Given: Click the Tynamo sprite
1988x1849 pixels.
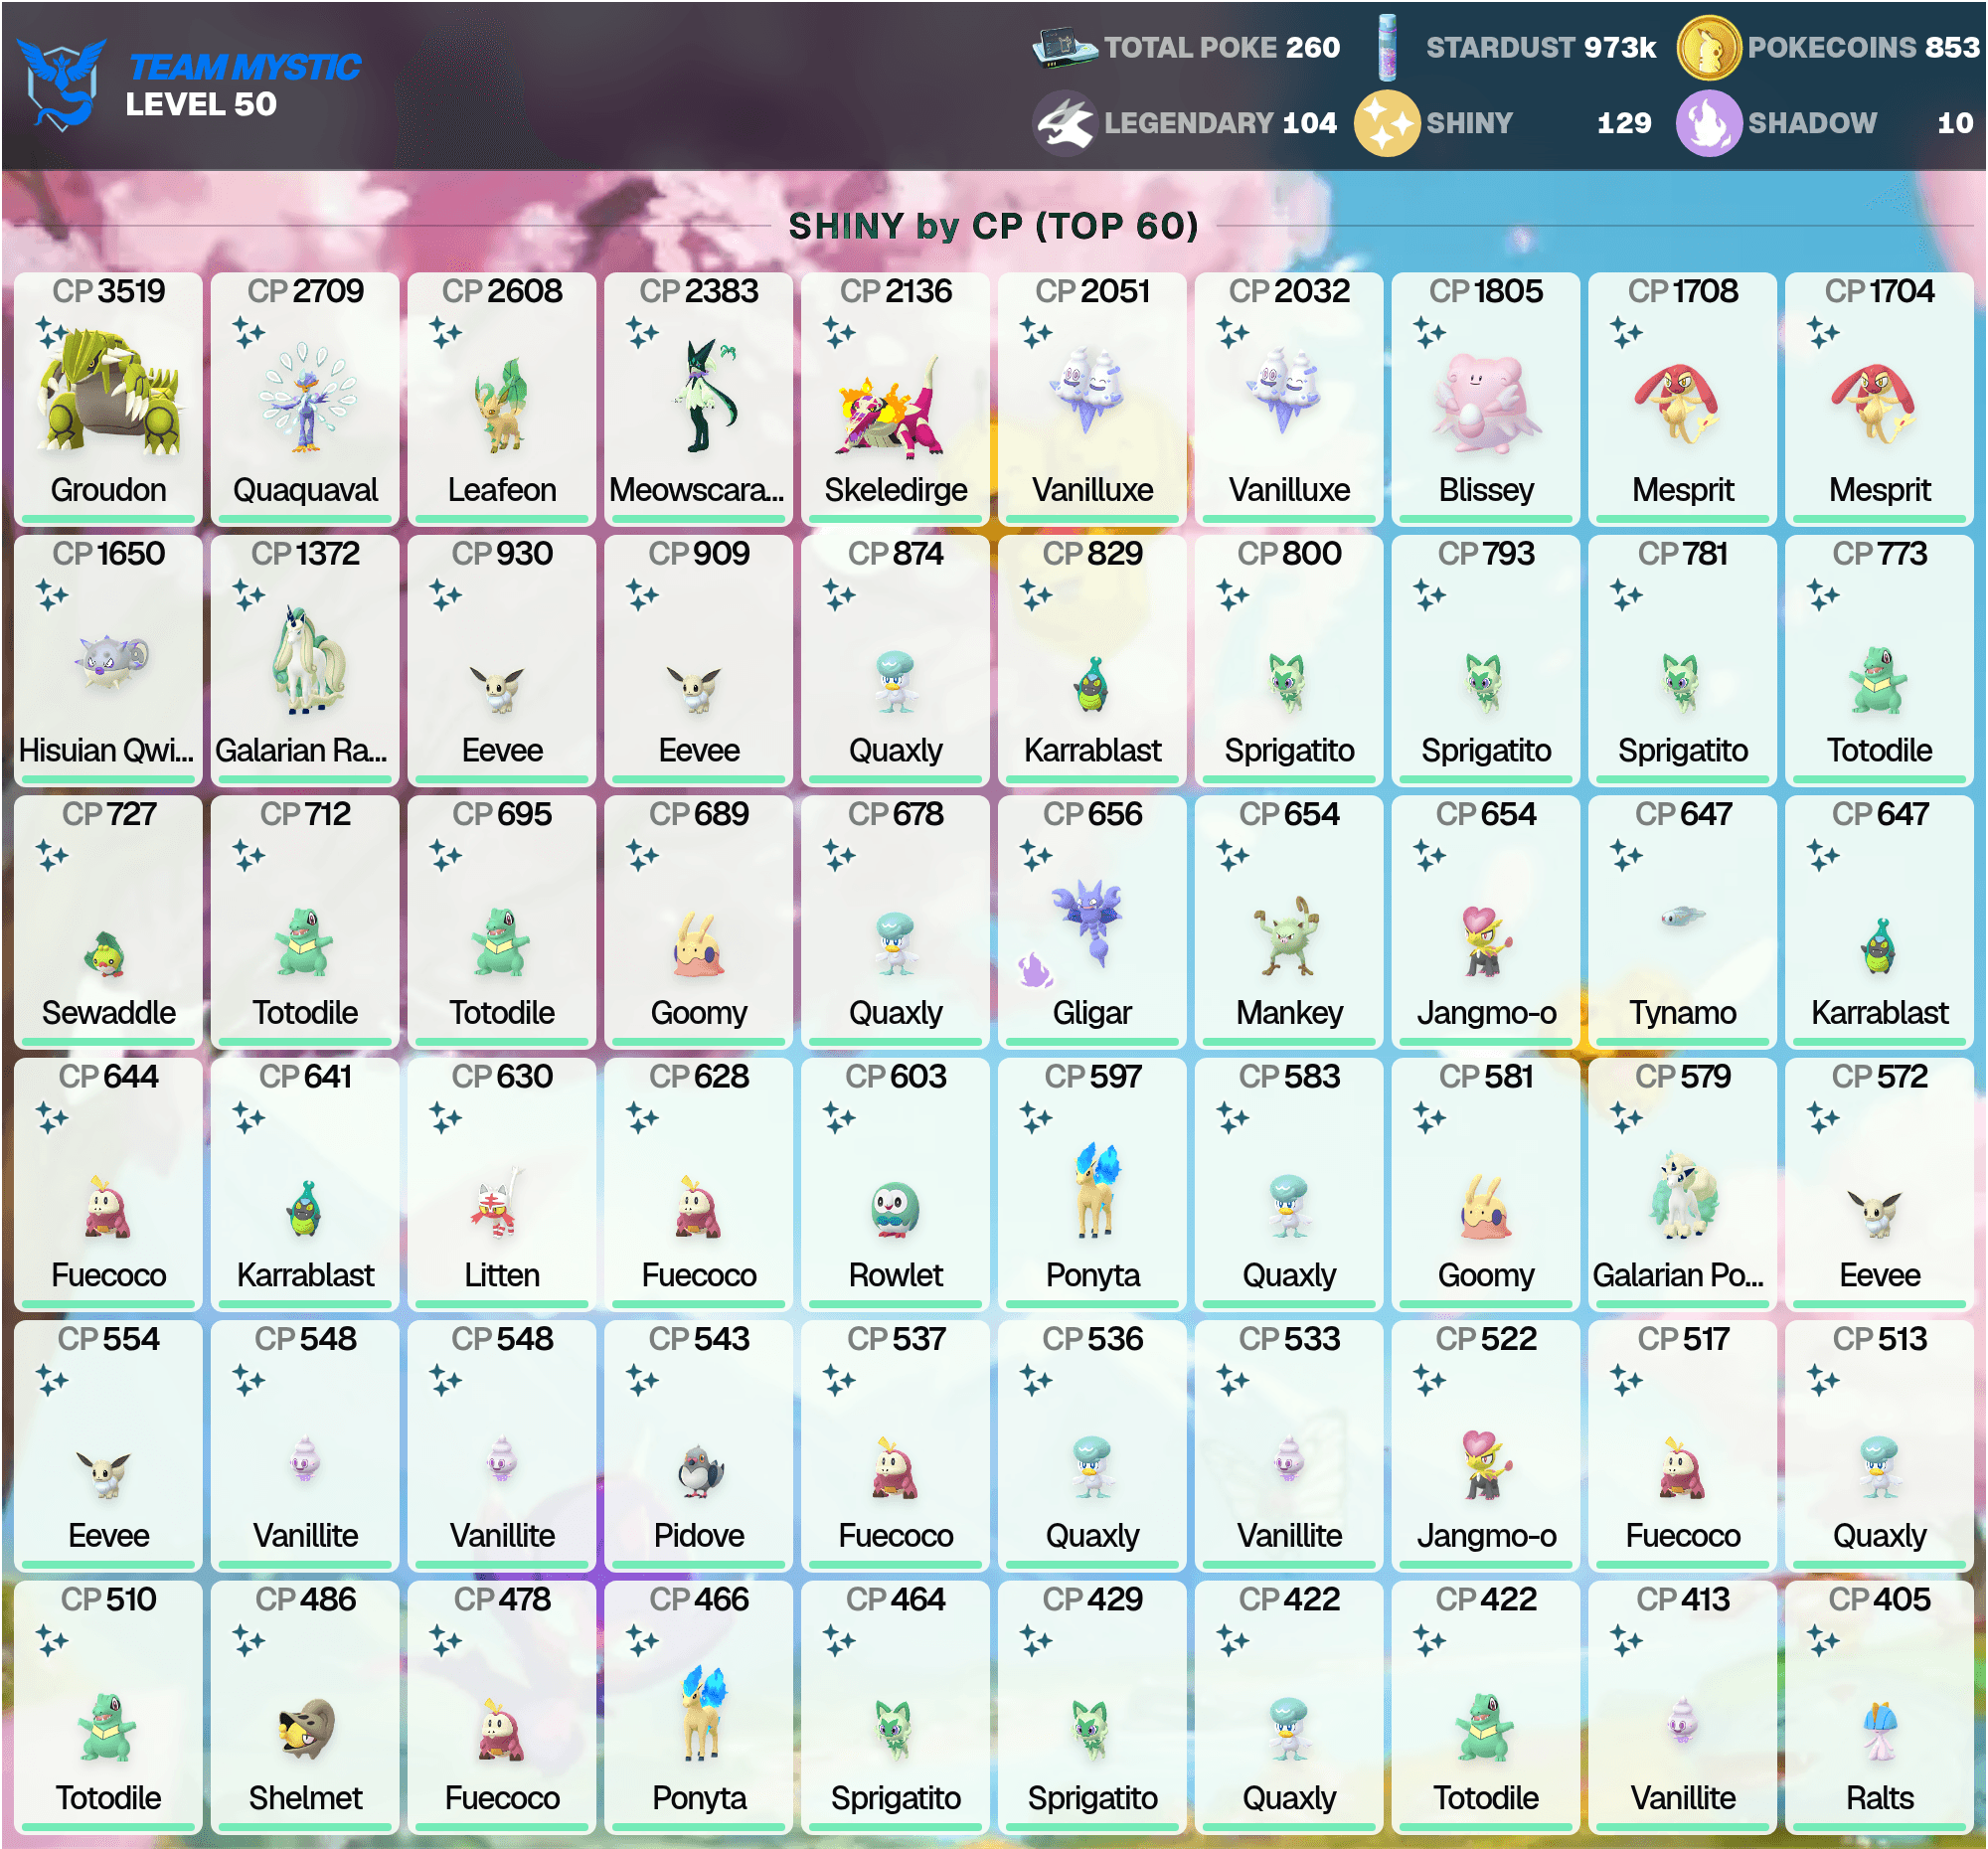Looking at the screenshot, I should coord(1682,915).
